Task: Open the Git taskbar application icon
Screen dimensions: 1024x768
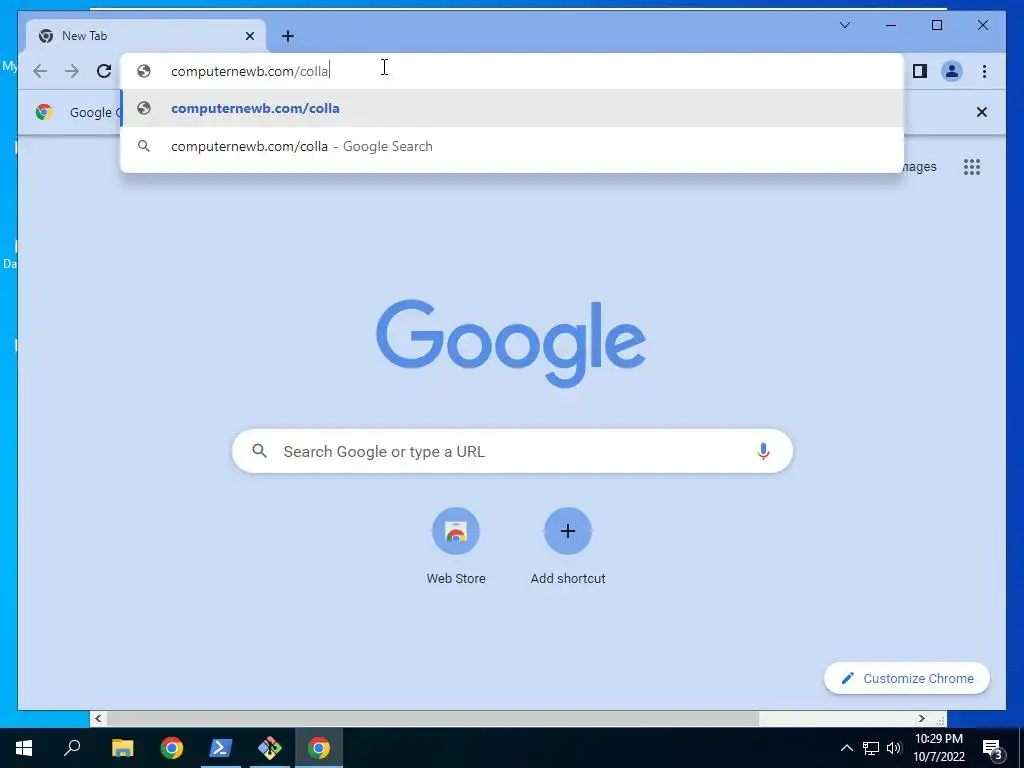Action: point(270,748)
